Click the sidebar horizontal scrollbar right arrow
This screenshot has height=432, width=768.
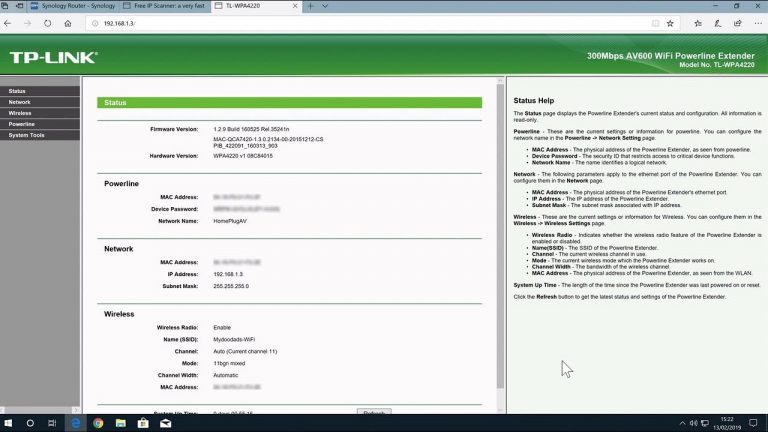click(76, 410)
